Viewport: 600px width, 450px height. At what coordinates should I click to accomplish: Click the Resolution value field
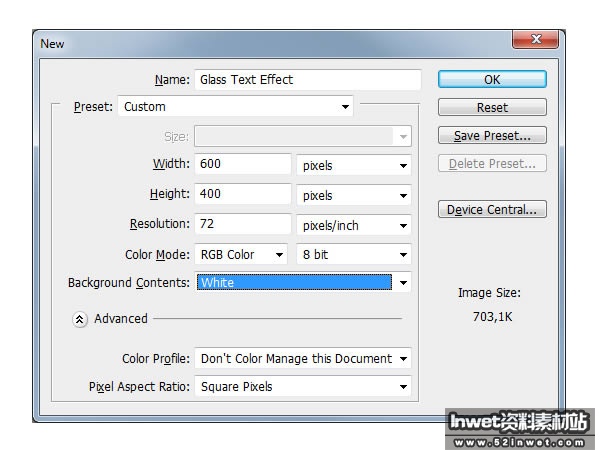243,225
